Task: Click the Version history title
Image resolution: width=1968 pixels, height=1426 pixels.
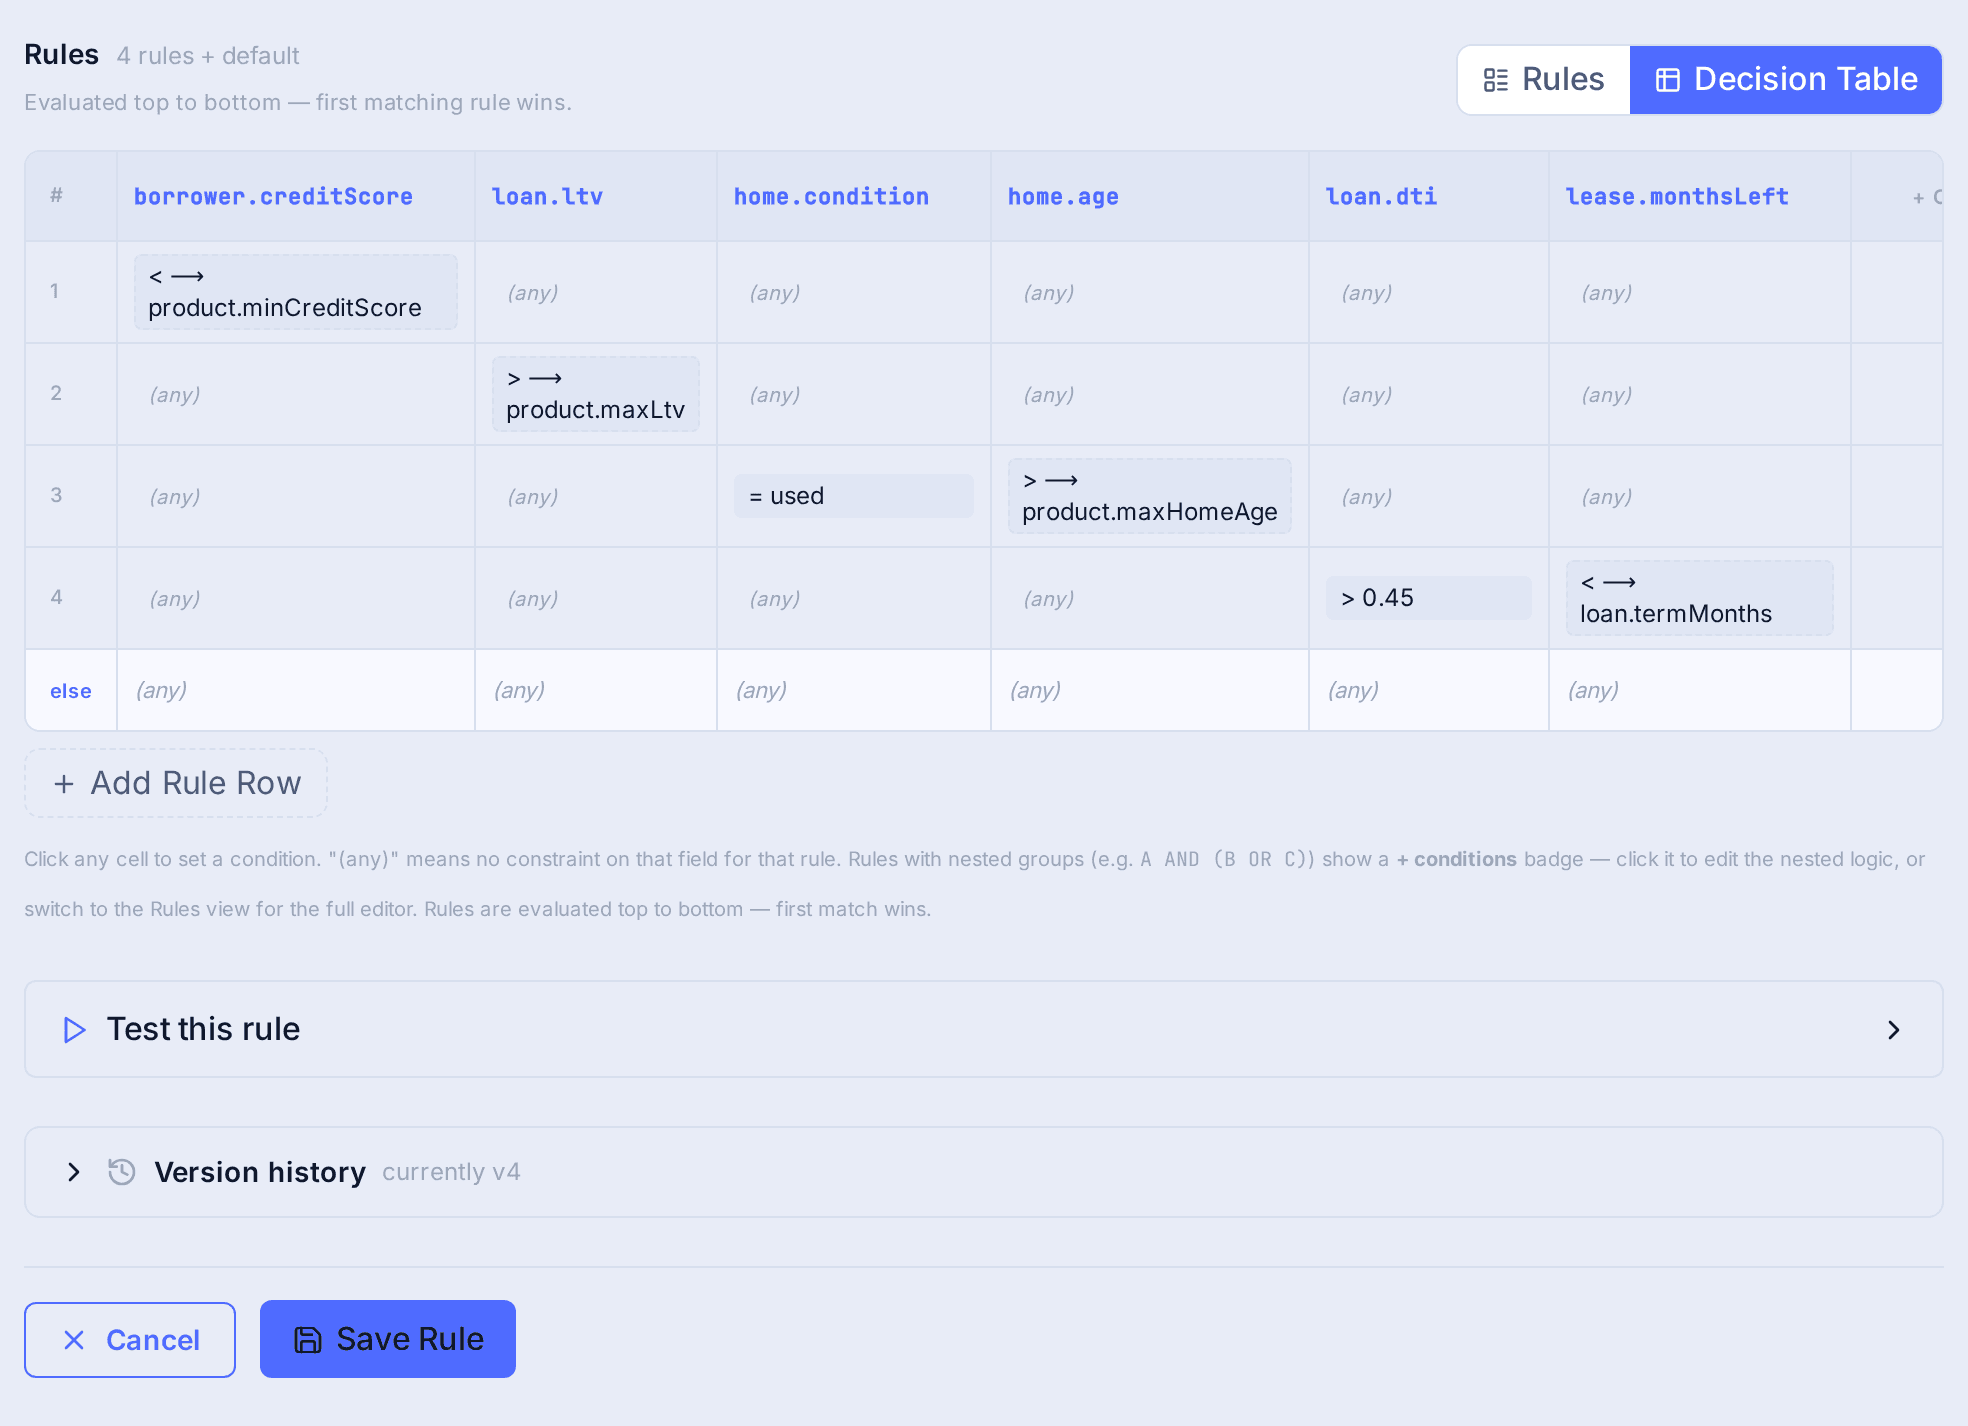Action: tap(260, 1172)
